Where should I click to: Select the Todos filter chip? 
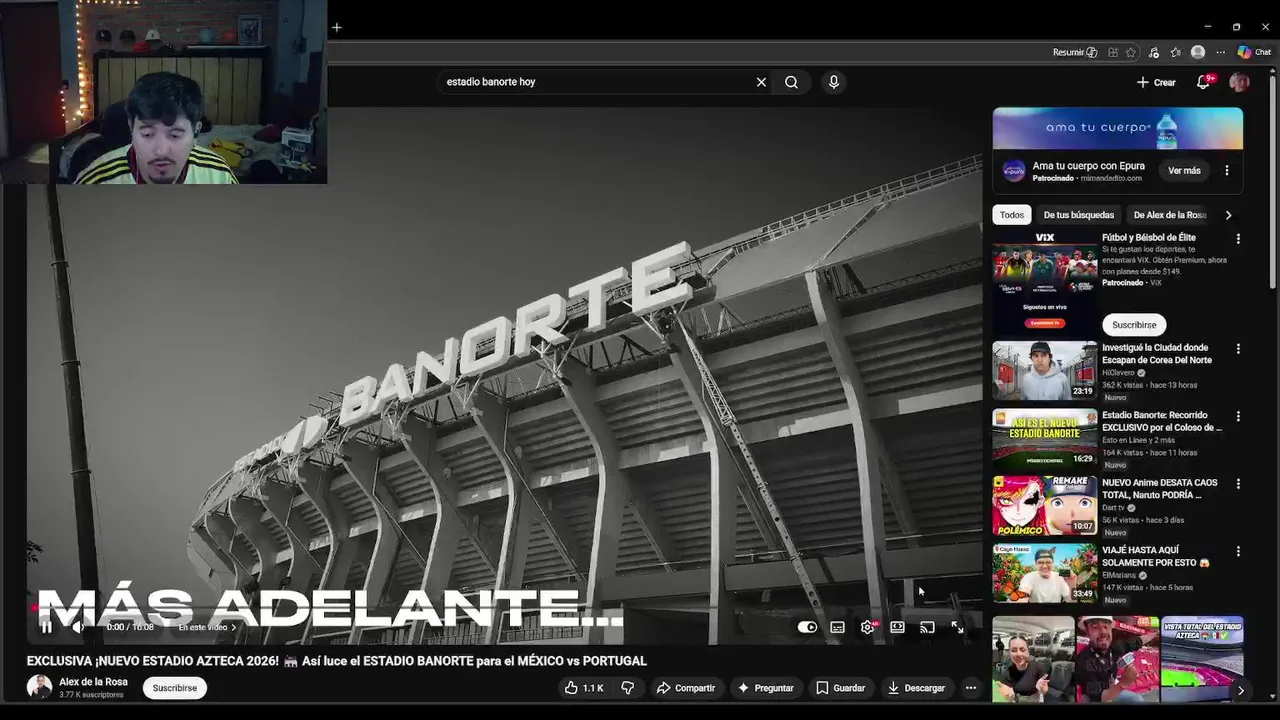click(1012, 215)
